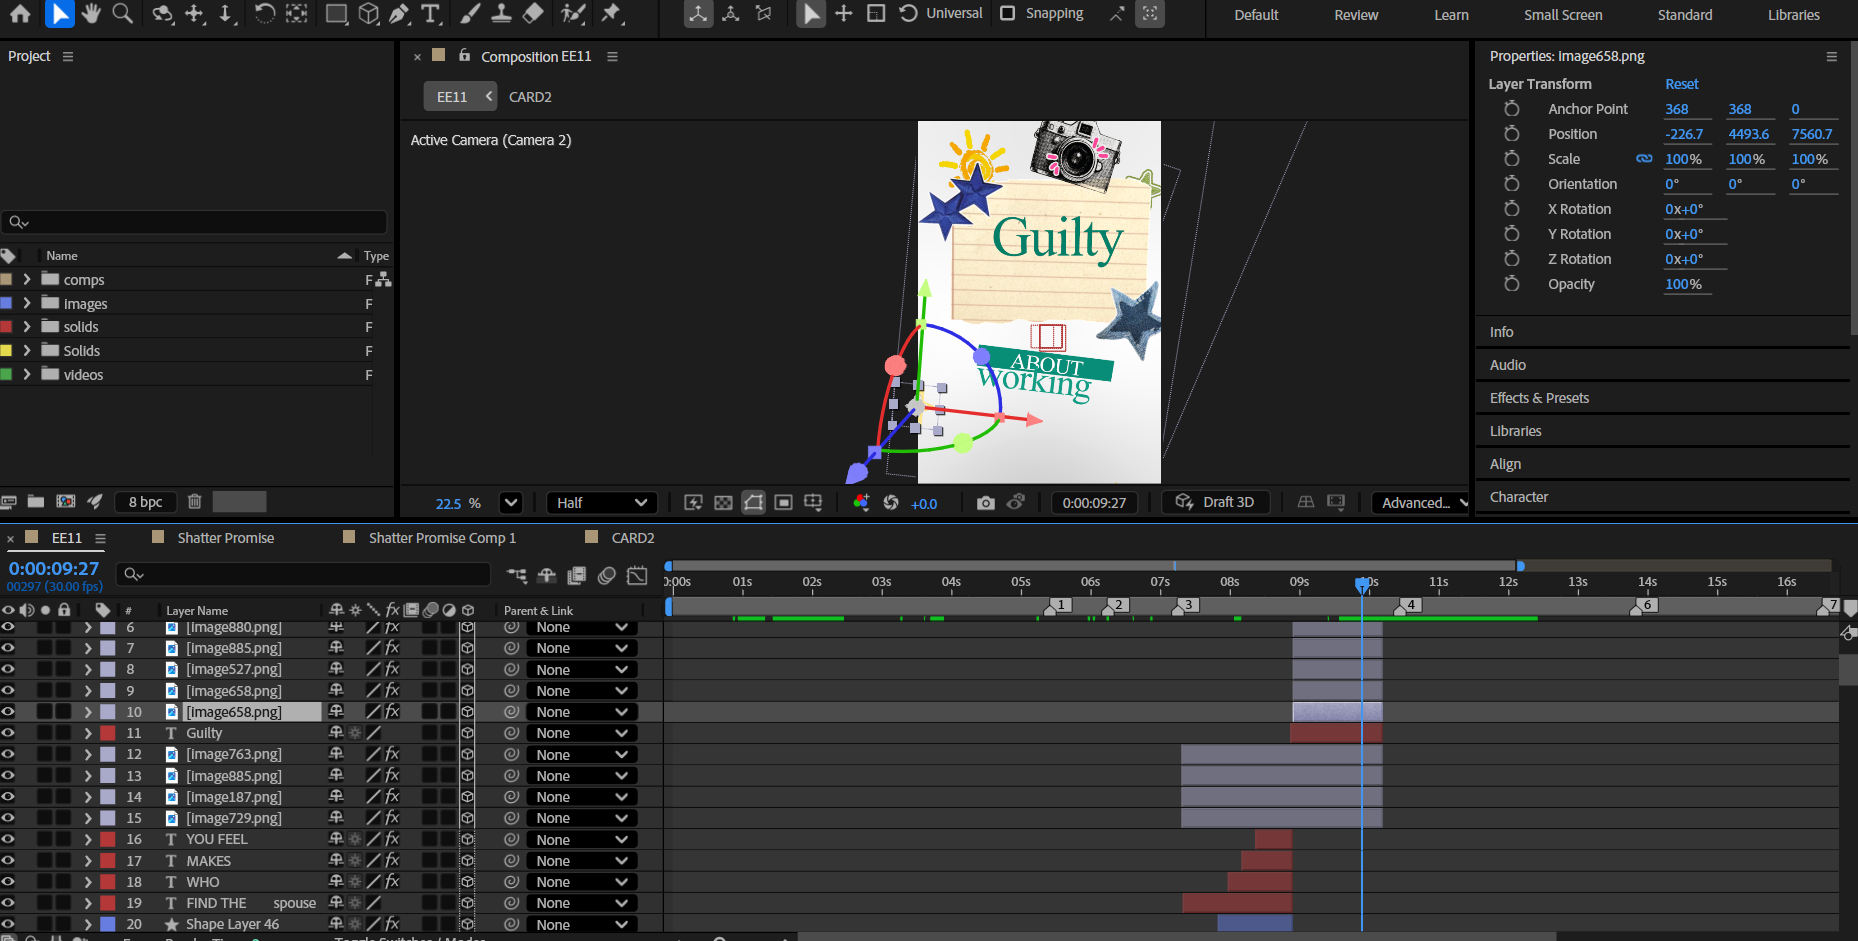Select the Zoom tool in toolbar
Viewport: 1858px width, 941px height.
(x=122, y=13)
